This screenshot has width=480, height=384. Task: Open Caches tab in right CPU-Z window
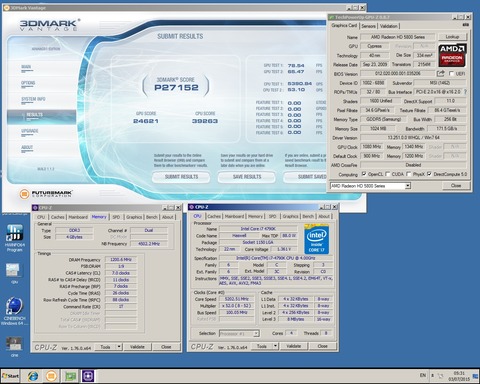point(214,216)
